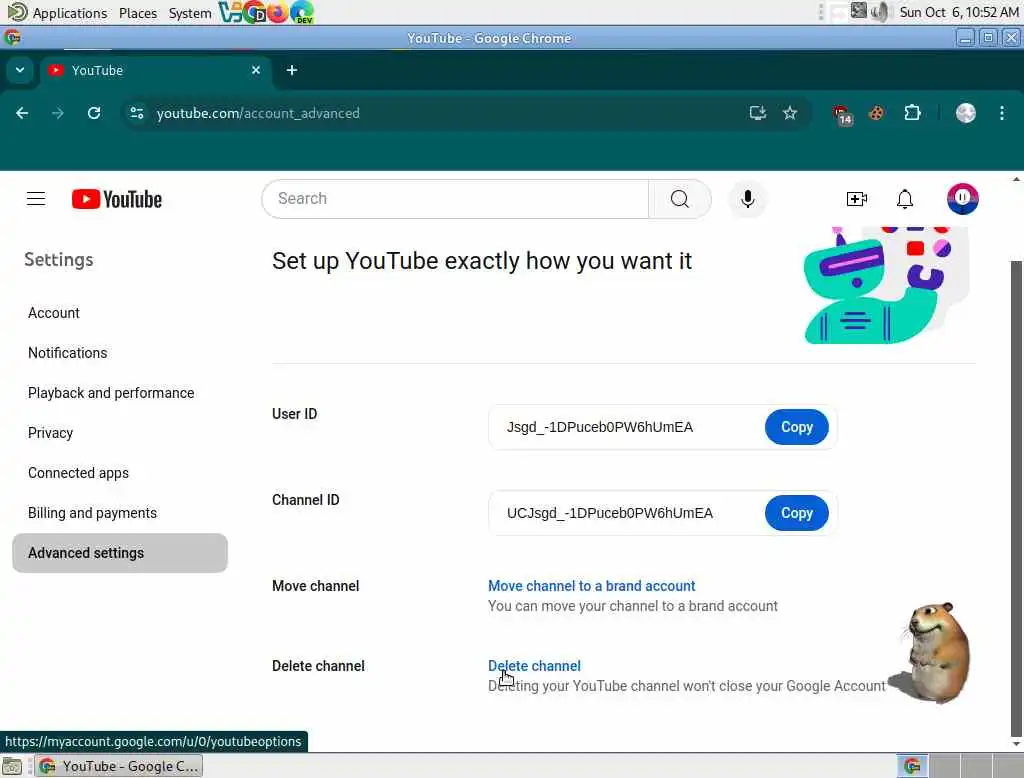Open Chrome three-dot menu

pyautogui.click(x=1002, y=113)
